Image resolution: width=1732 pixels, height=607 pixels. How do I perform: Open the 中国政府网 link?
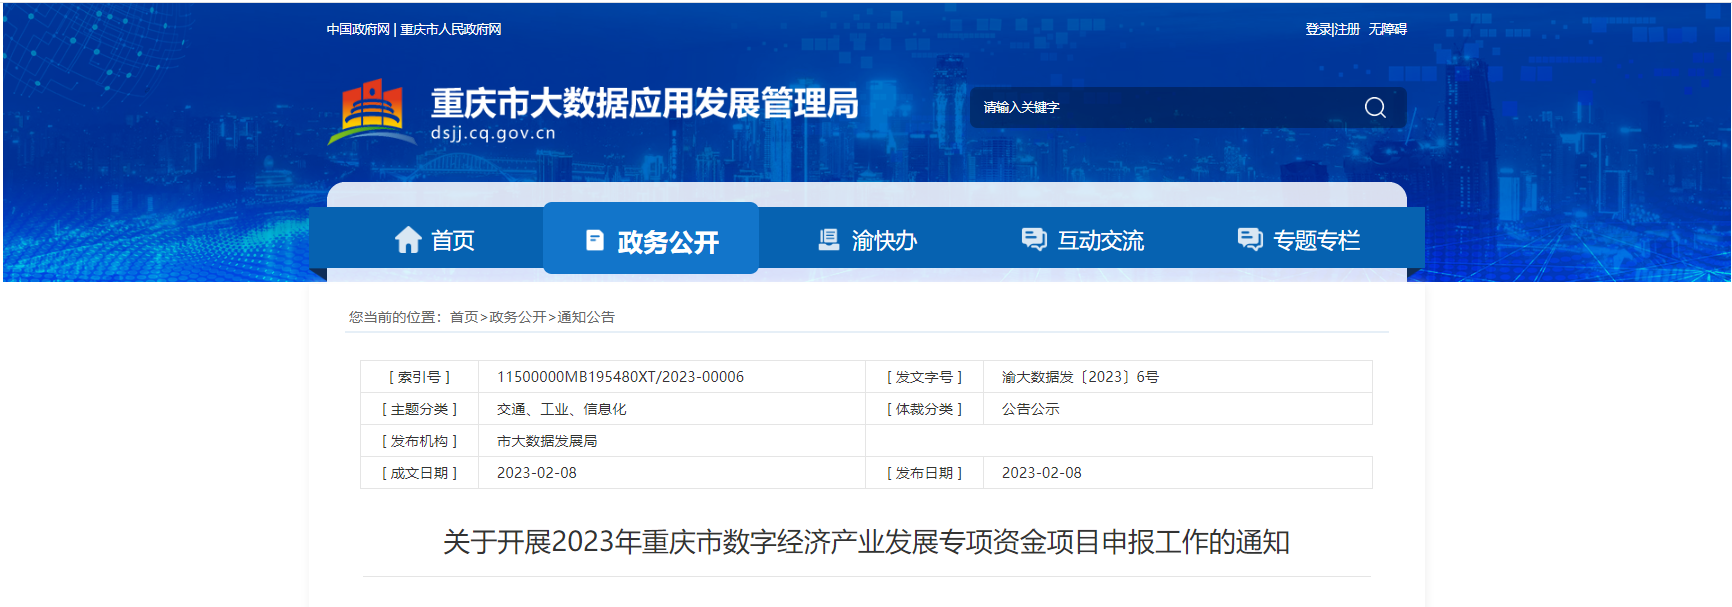(x=358, y=30)
